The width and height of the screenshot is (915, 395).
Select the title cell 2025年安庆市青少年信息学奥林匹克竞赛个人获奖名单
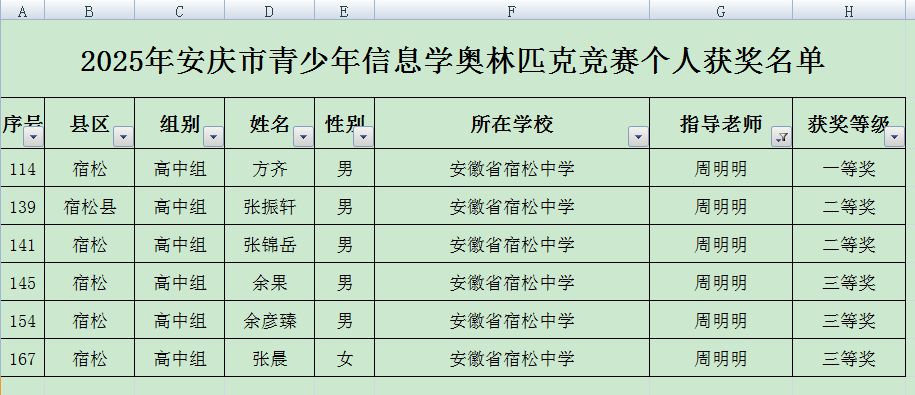click(x=453, y=59)
